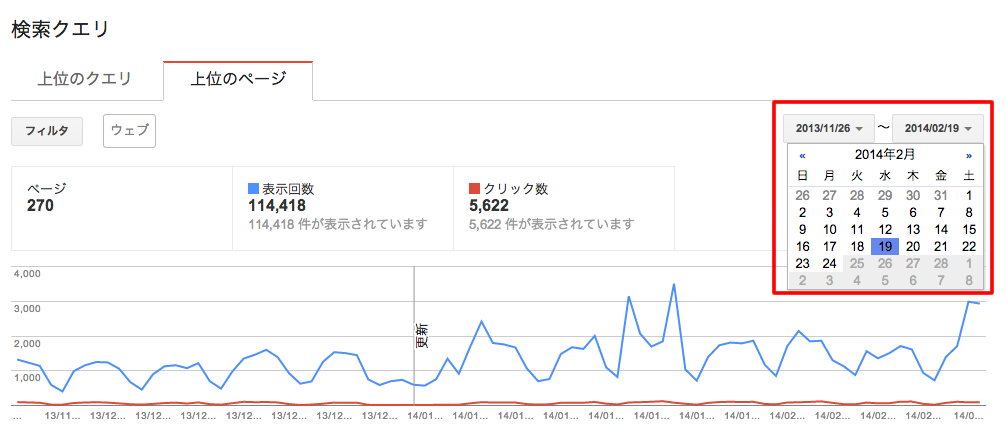Click the ウェブ button

click(x=130, y=130)
